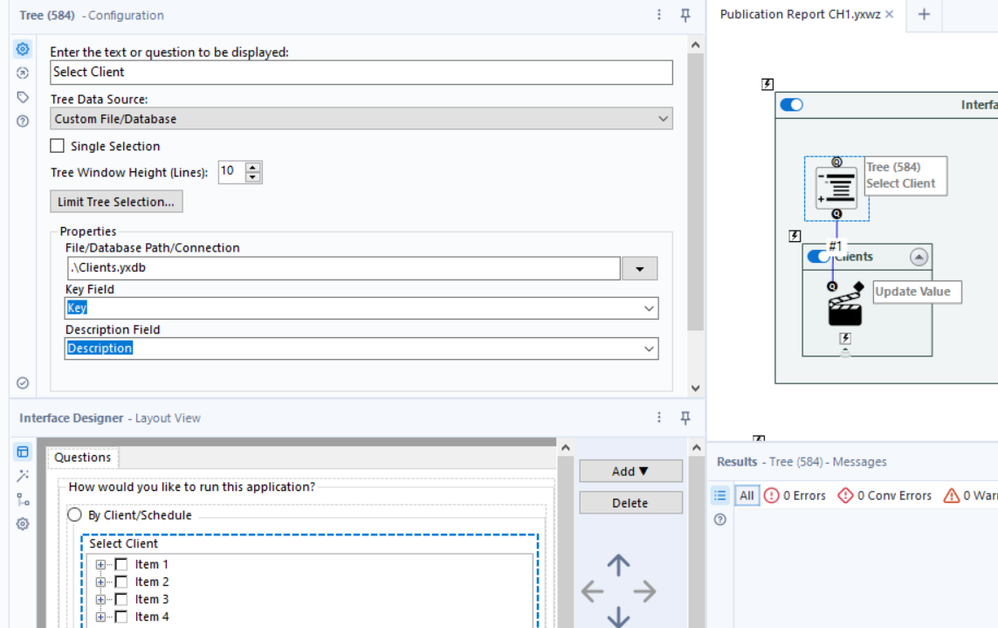Pin the Interface Designer panel

pyautogui.click(x=685, y=417)
